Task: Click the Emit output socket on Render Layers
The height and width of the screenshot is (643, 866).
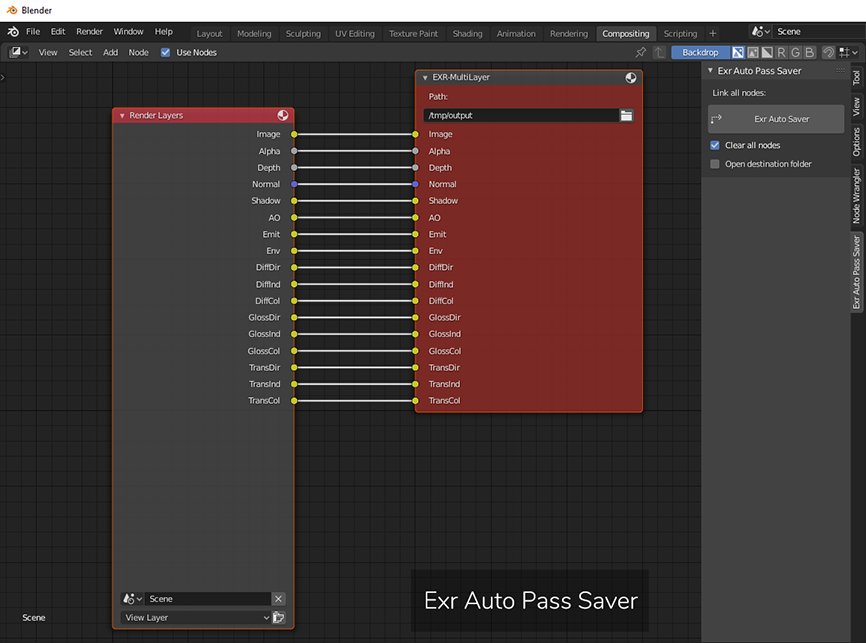Action: coord(294,234)
